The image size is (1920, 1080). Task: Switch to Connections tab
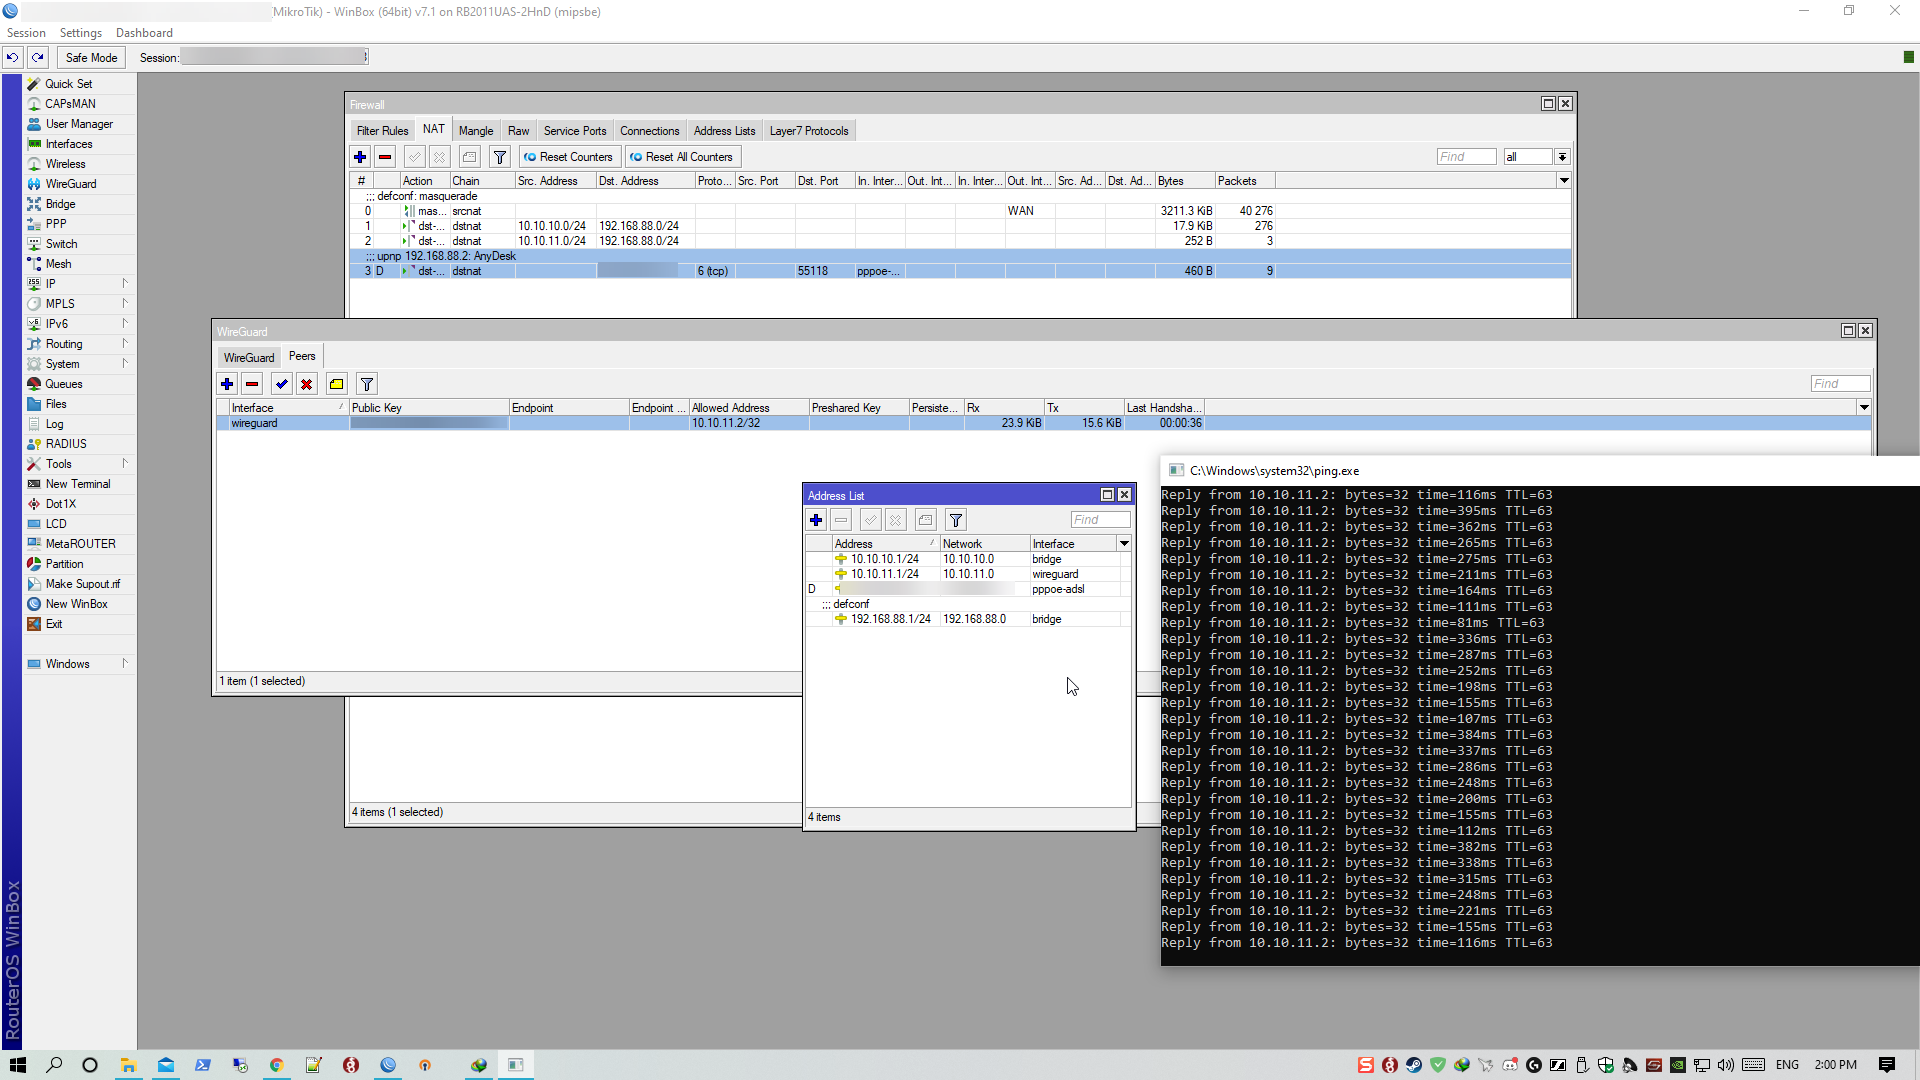coord(649,131)
